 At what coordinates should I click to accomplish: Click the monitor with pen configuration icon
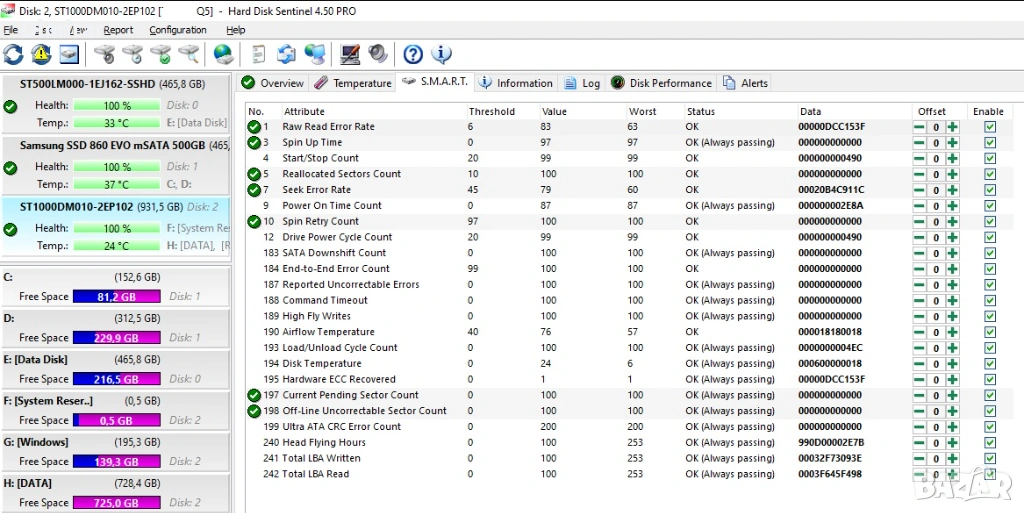pyautogui.click(x=350, y=54)
